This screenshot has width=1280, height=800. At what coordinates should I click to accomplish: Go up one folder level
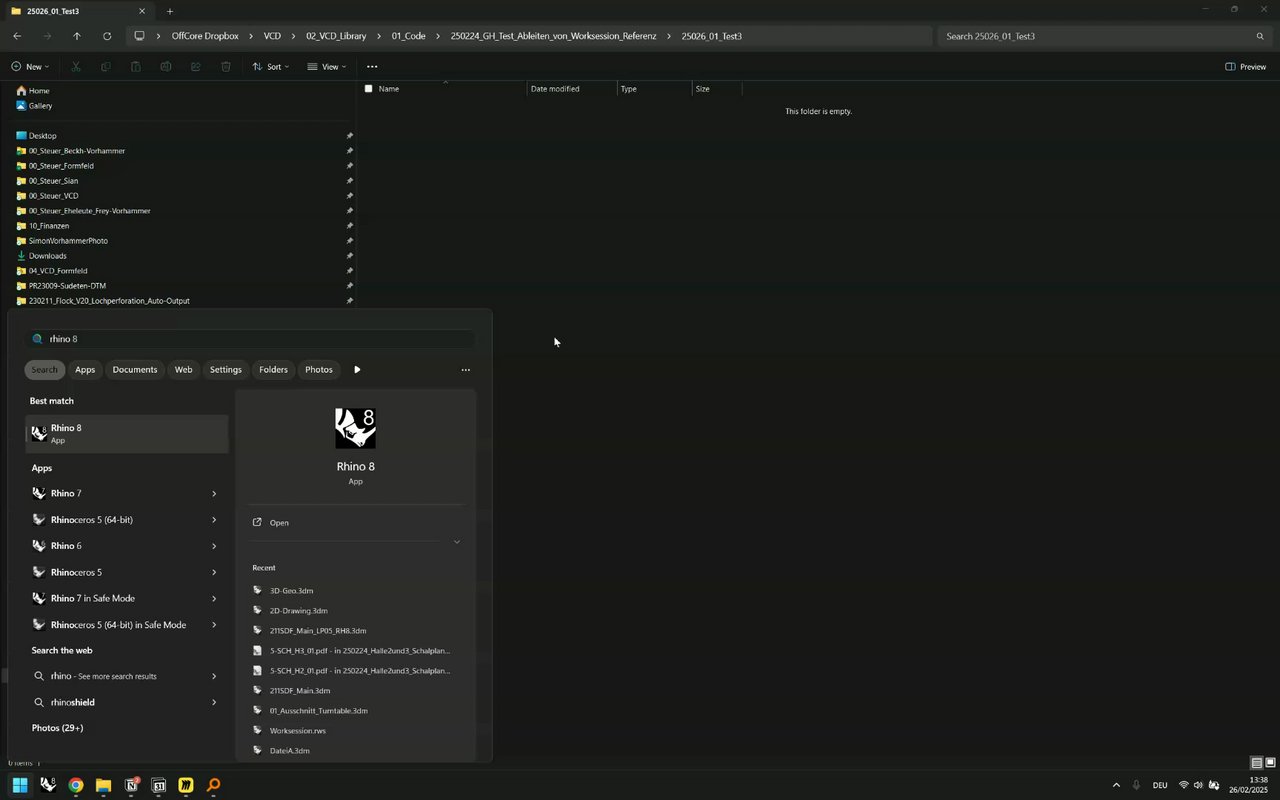(77, 36)
